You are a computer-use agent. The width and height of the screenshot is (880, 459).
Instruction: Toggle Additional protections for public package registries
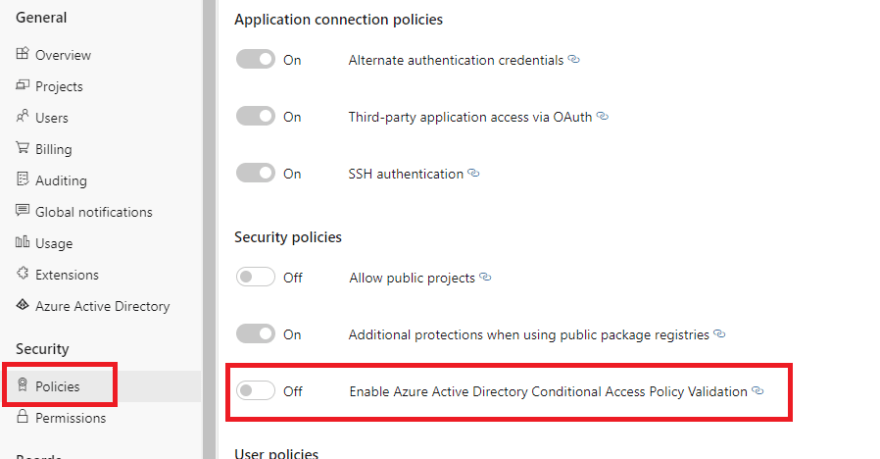[x=255, y=334]
